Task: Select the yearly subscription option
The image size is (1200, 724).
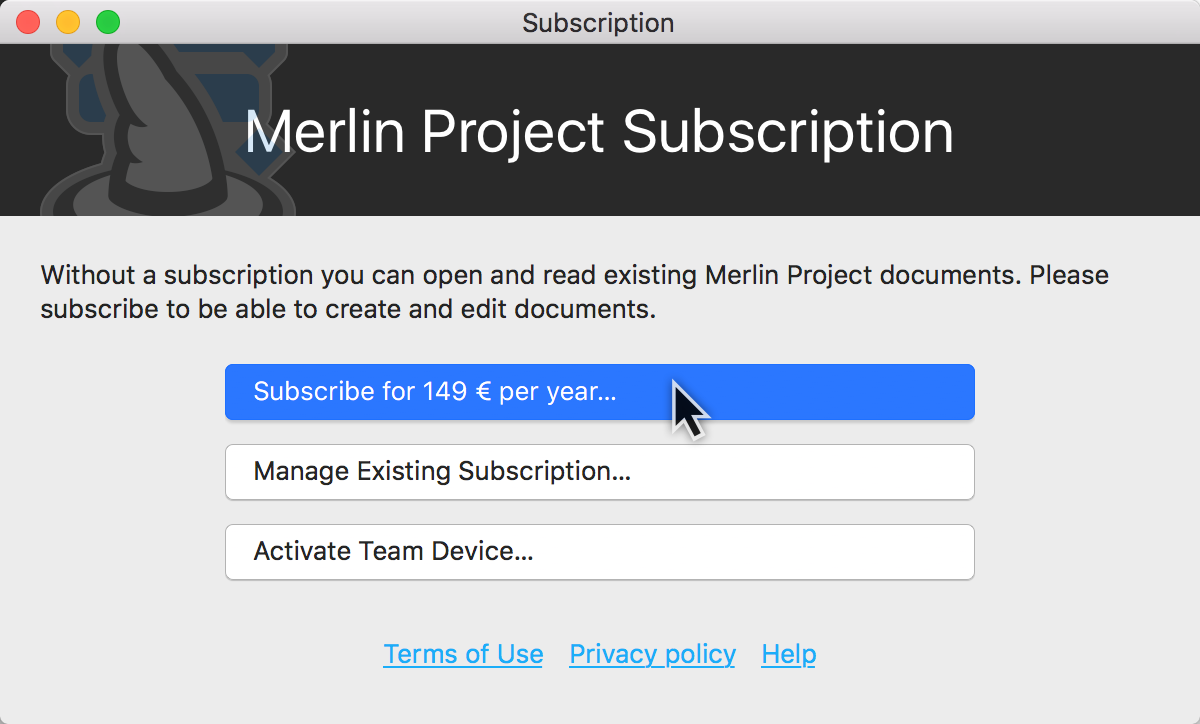Action: (x=600, y=392)
